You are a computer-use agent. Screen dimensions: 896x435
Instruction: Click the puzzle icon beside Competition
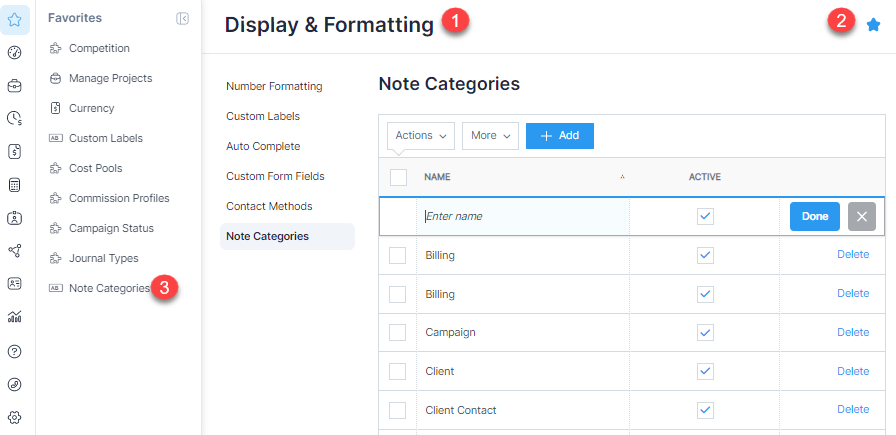(x=55, y=49)
